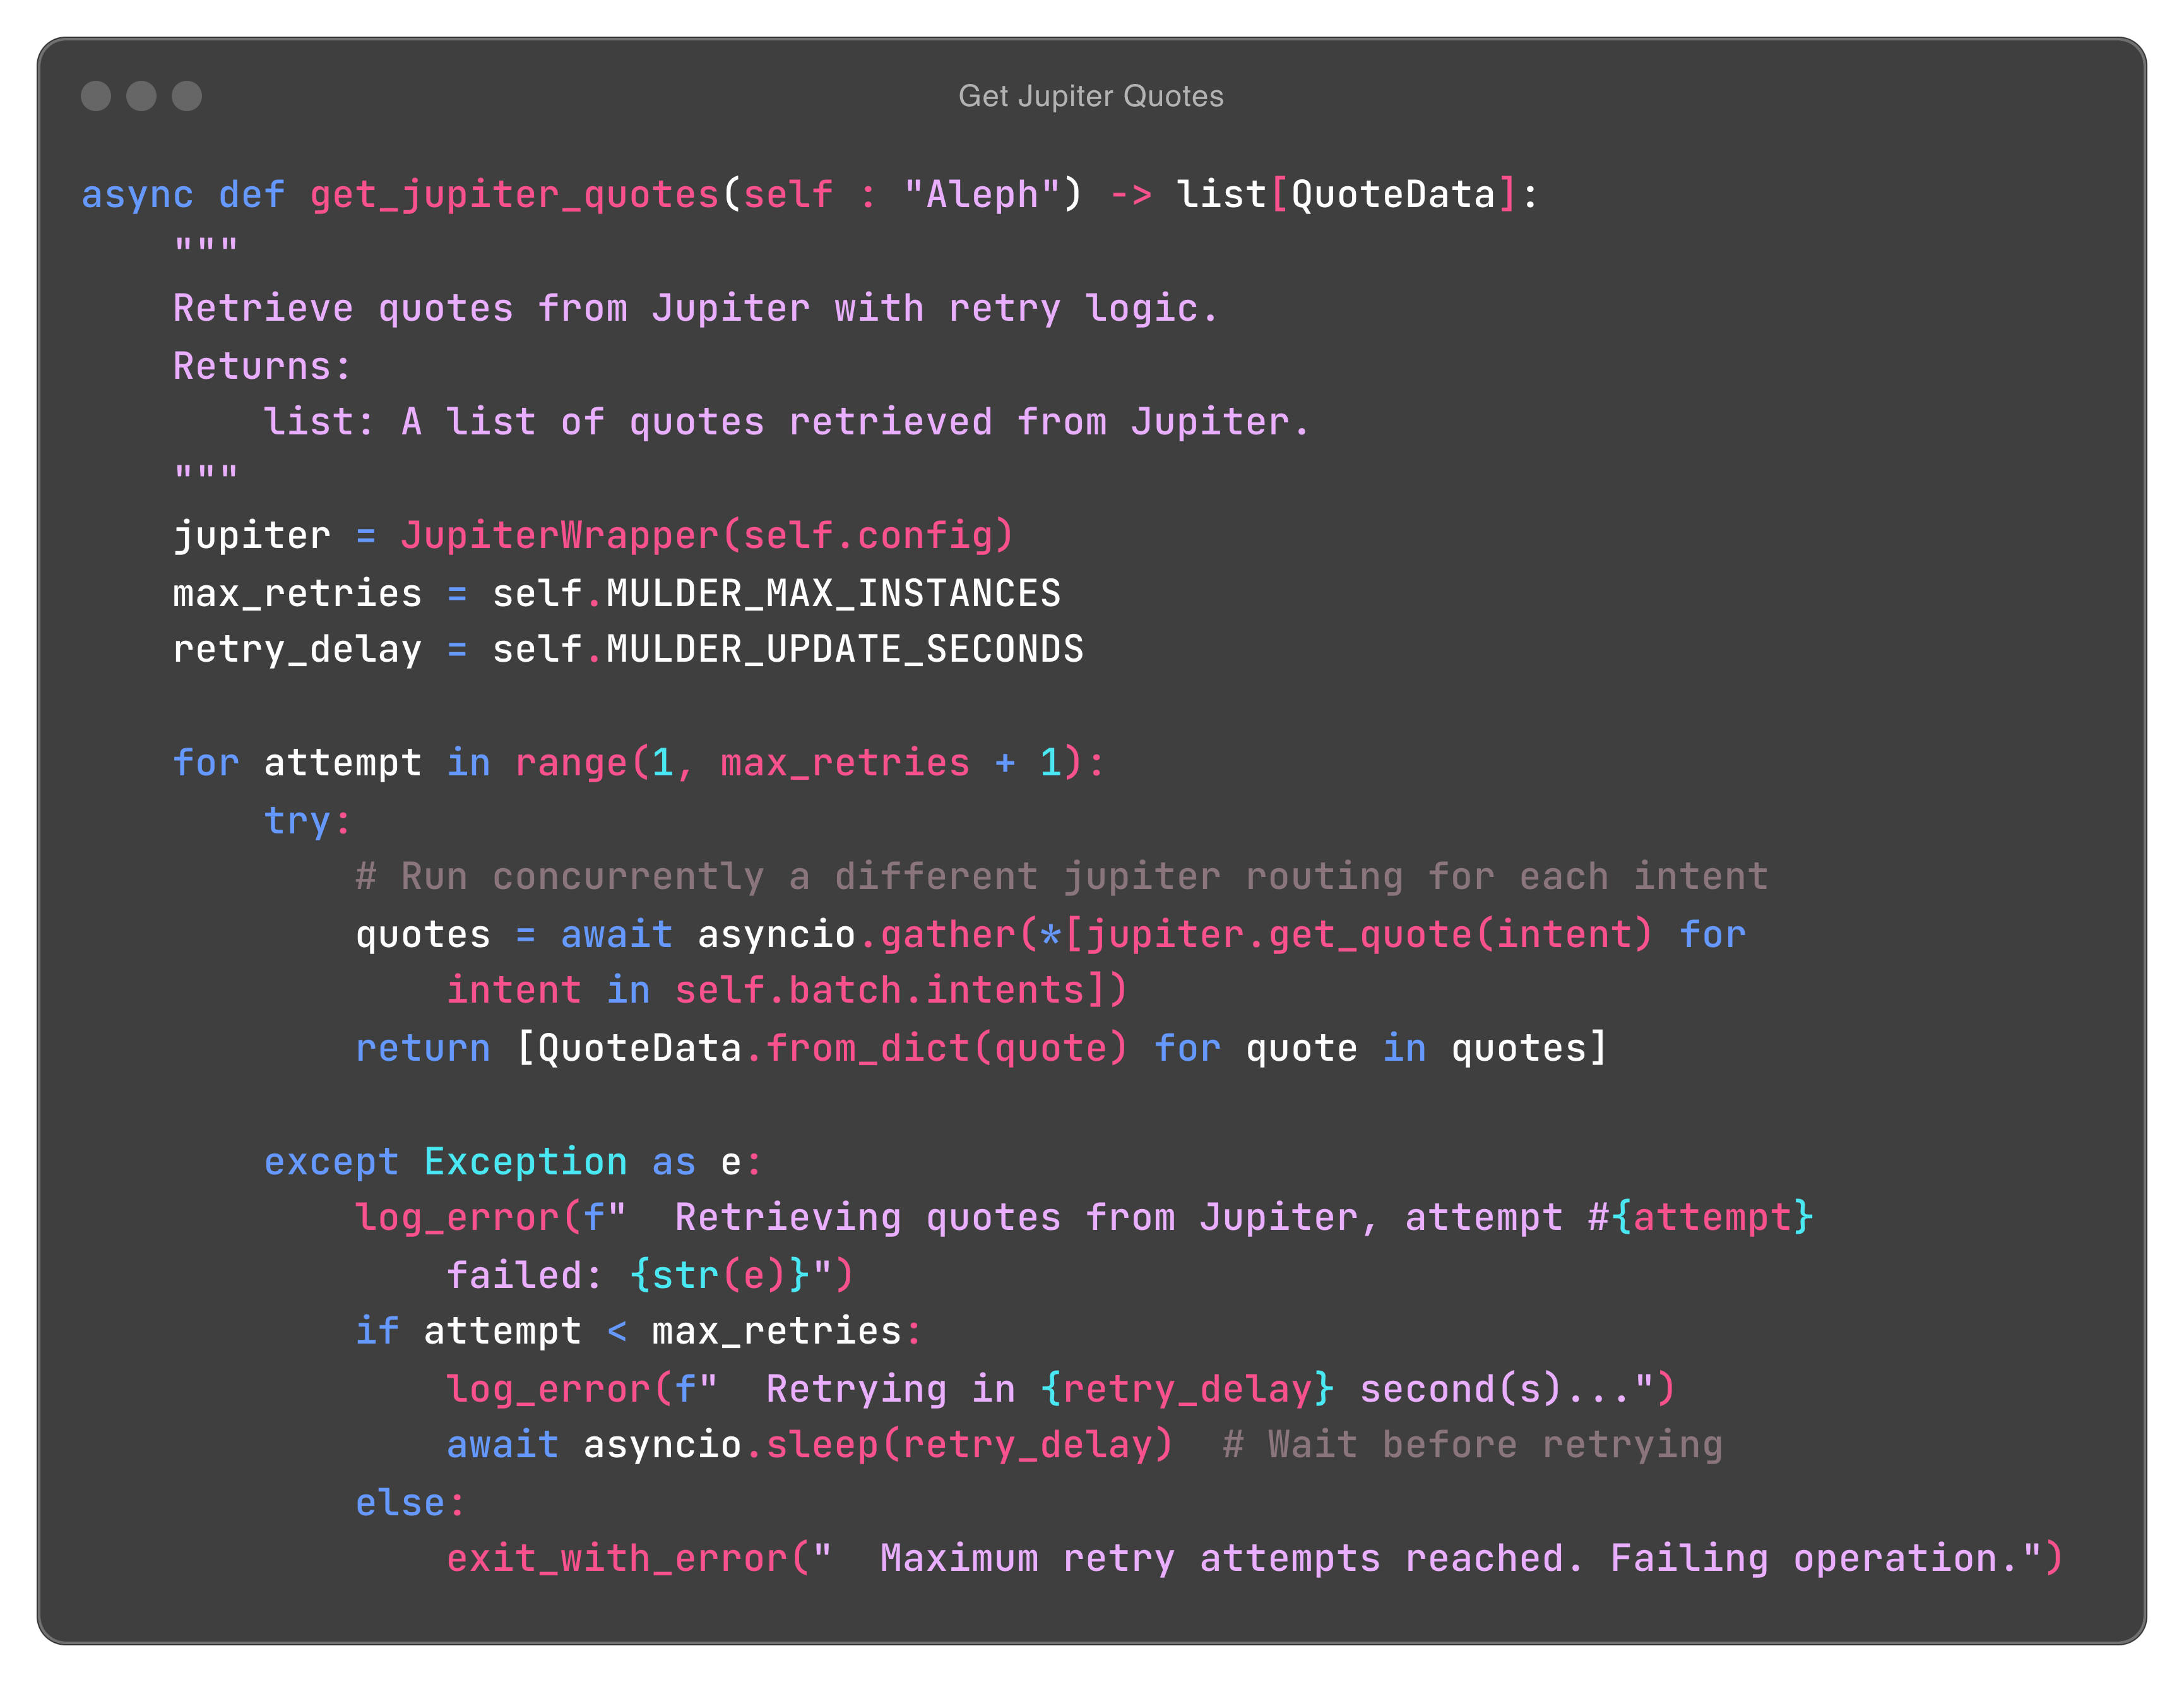The height and width of the screenshot is (1682, 2184).
Task: Click the first log_error call
Action: (457, 1218)
